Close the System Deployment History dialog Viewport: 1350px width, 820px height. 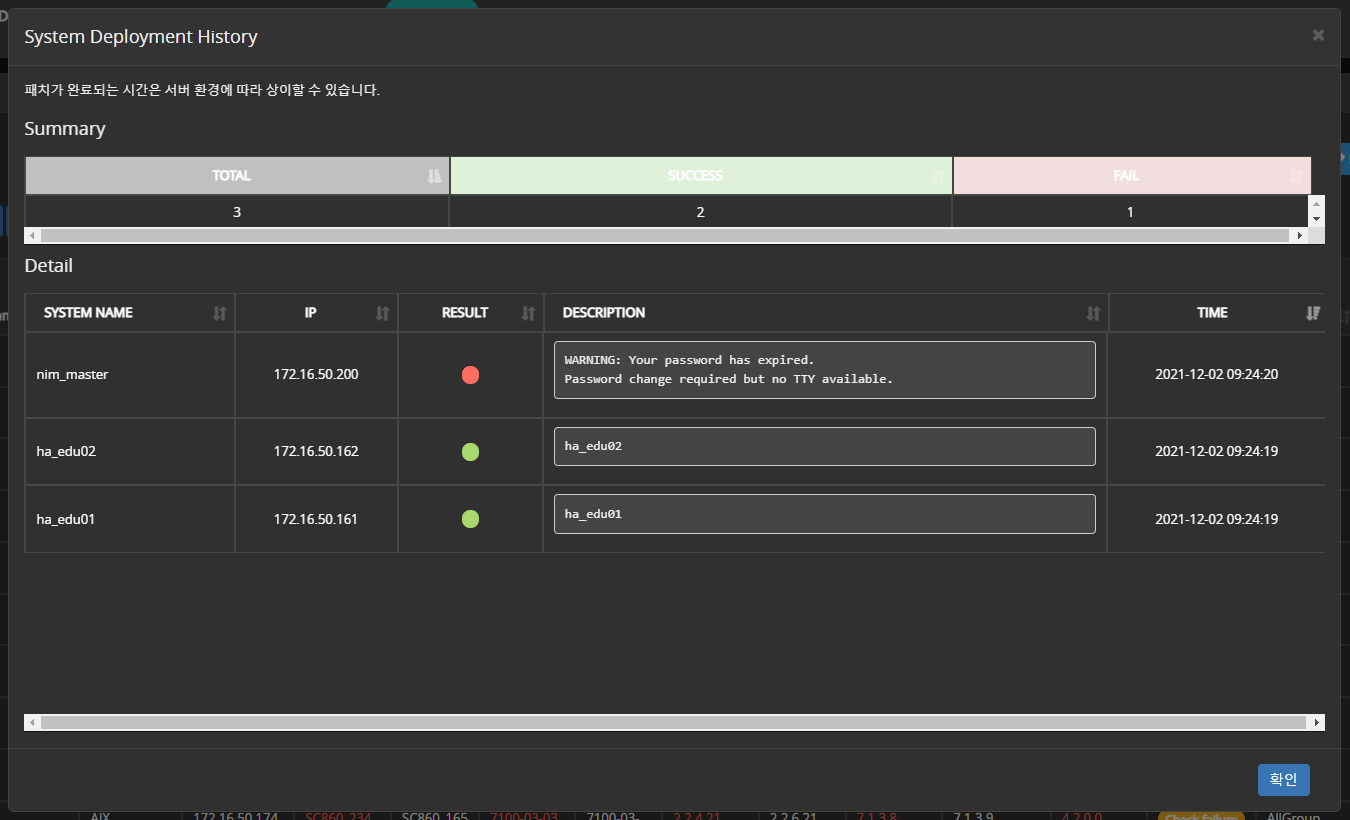pos(1318,35)
